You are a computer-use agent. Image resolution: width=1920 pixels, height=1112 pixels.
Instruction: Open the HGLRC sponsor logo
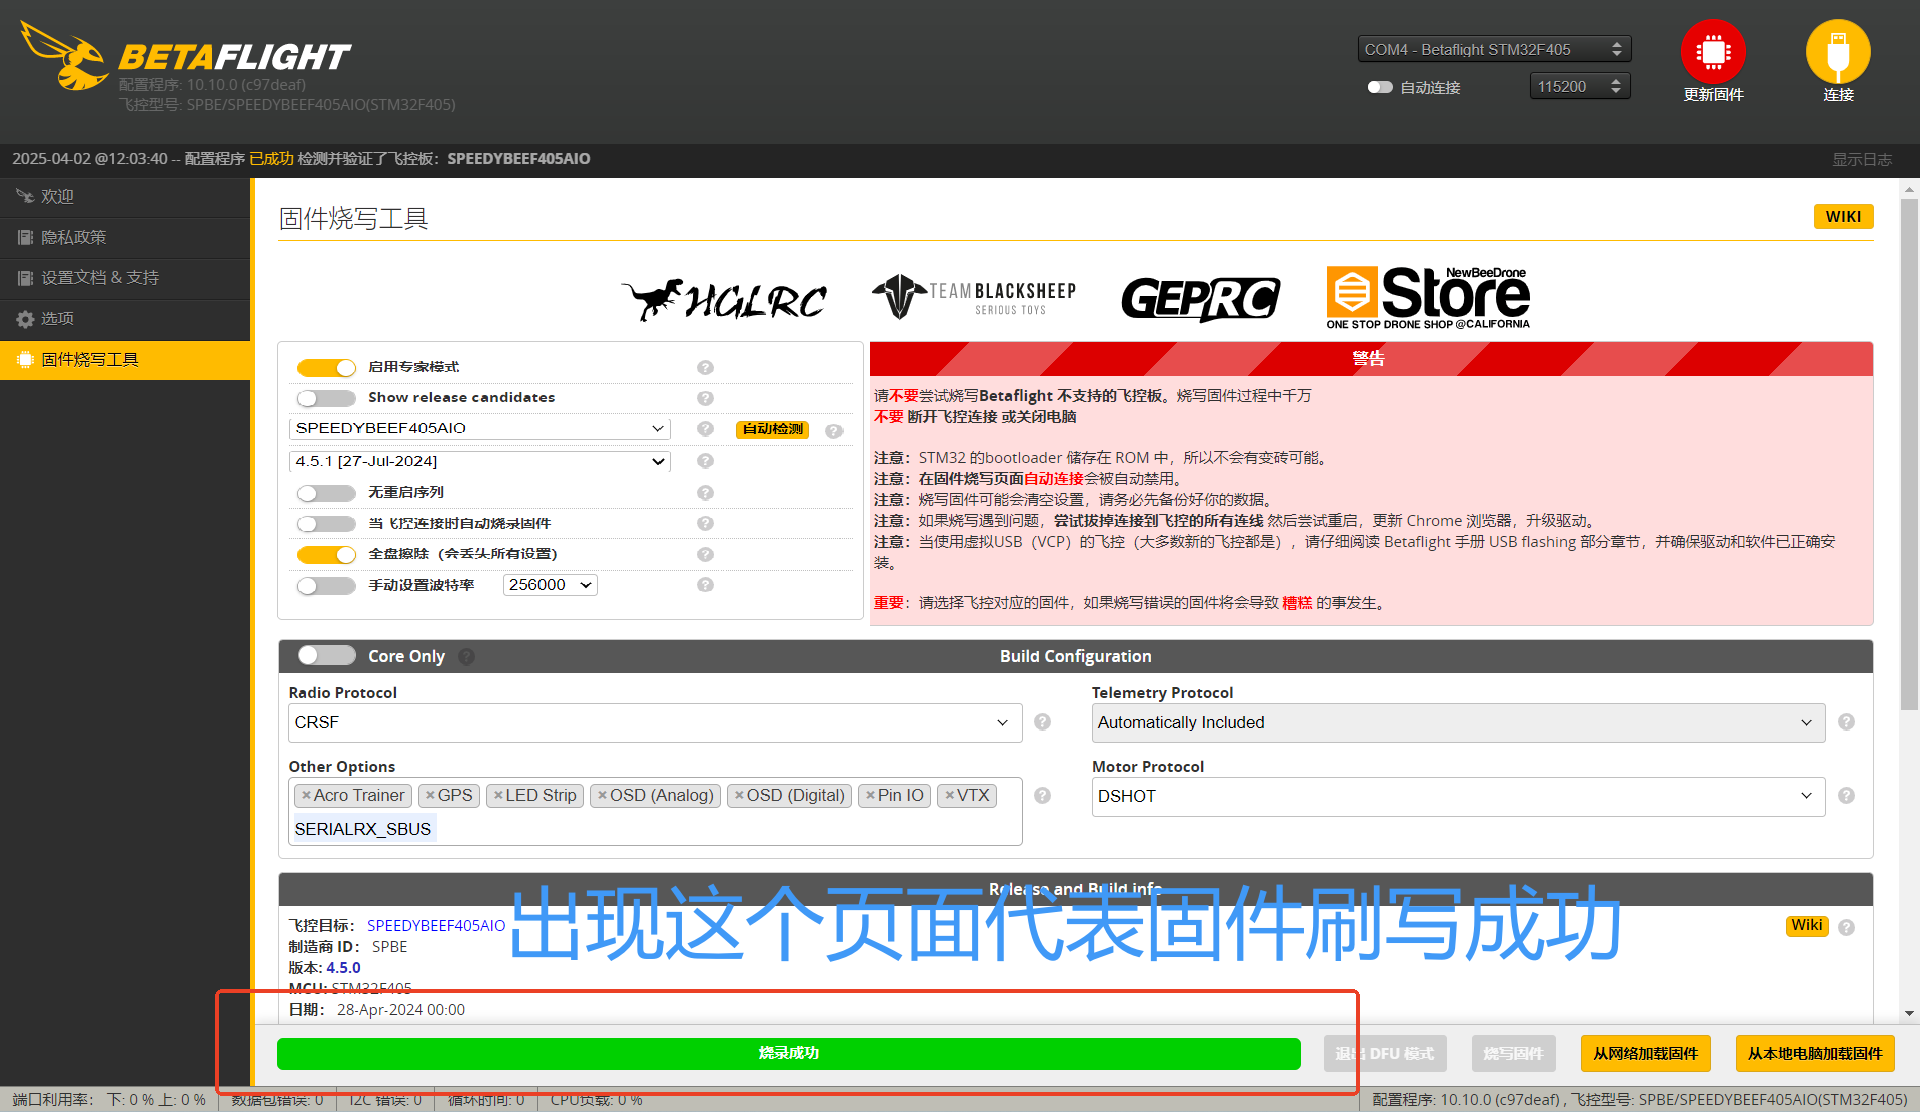(x=725, y=299)
